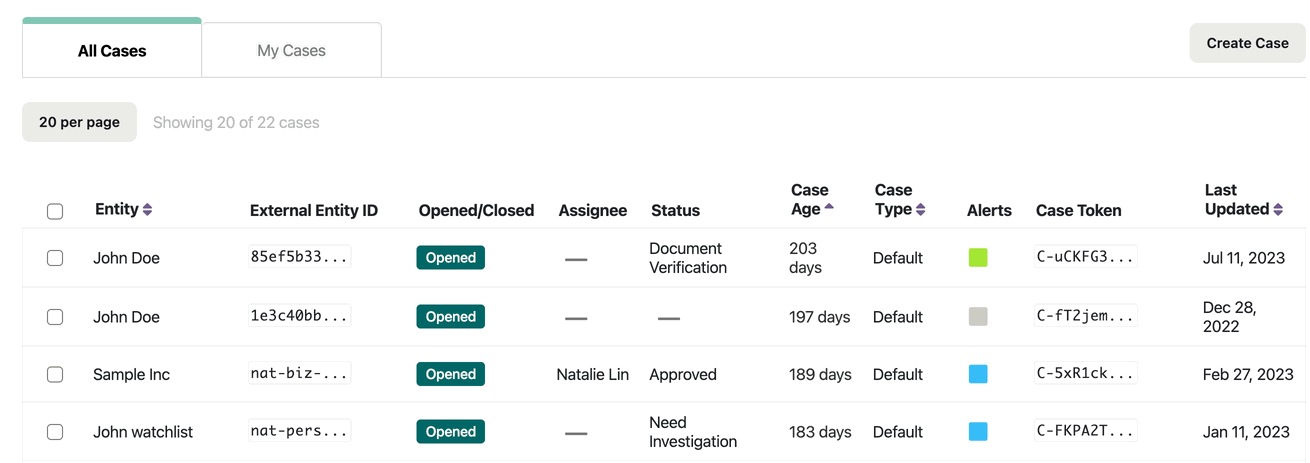Image resolution: width=1310 pixels, height=463 pixels.
Task: Click the 203 days case age
Action: tap(805, 258)
